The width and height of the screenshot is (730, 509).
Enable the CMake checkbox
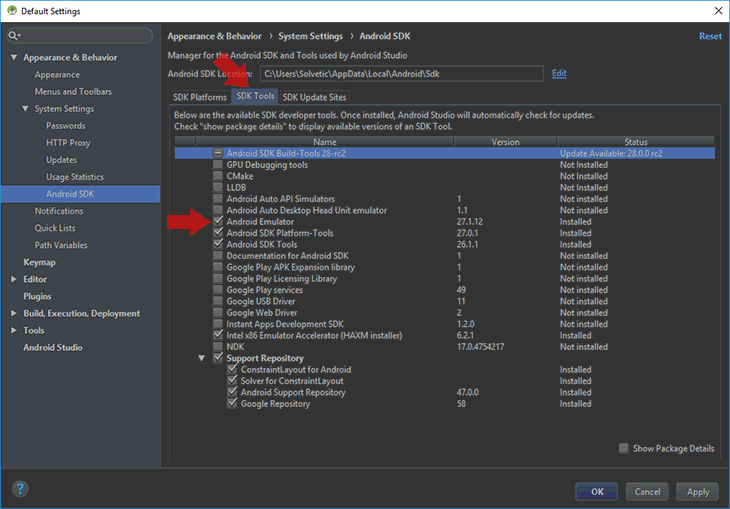pos(218,176)
